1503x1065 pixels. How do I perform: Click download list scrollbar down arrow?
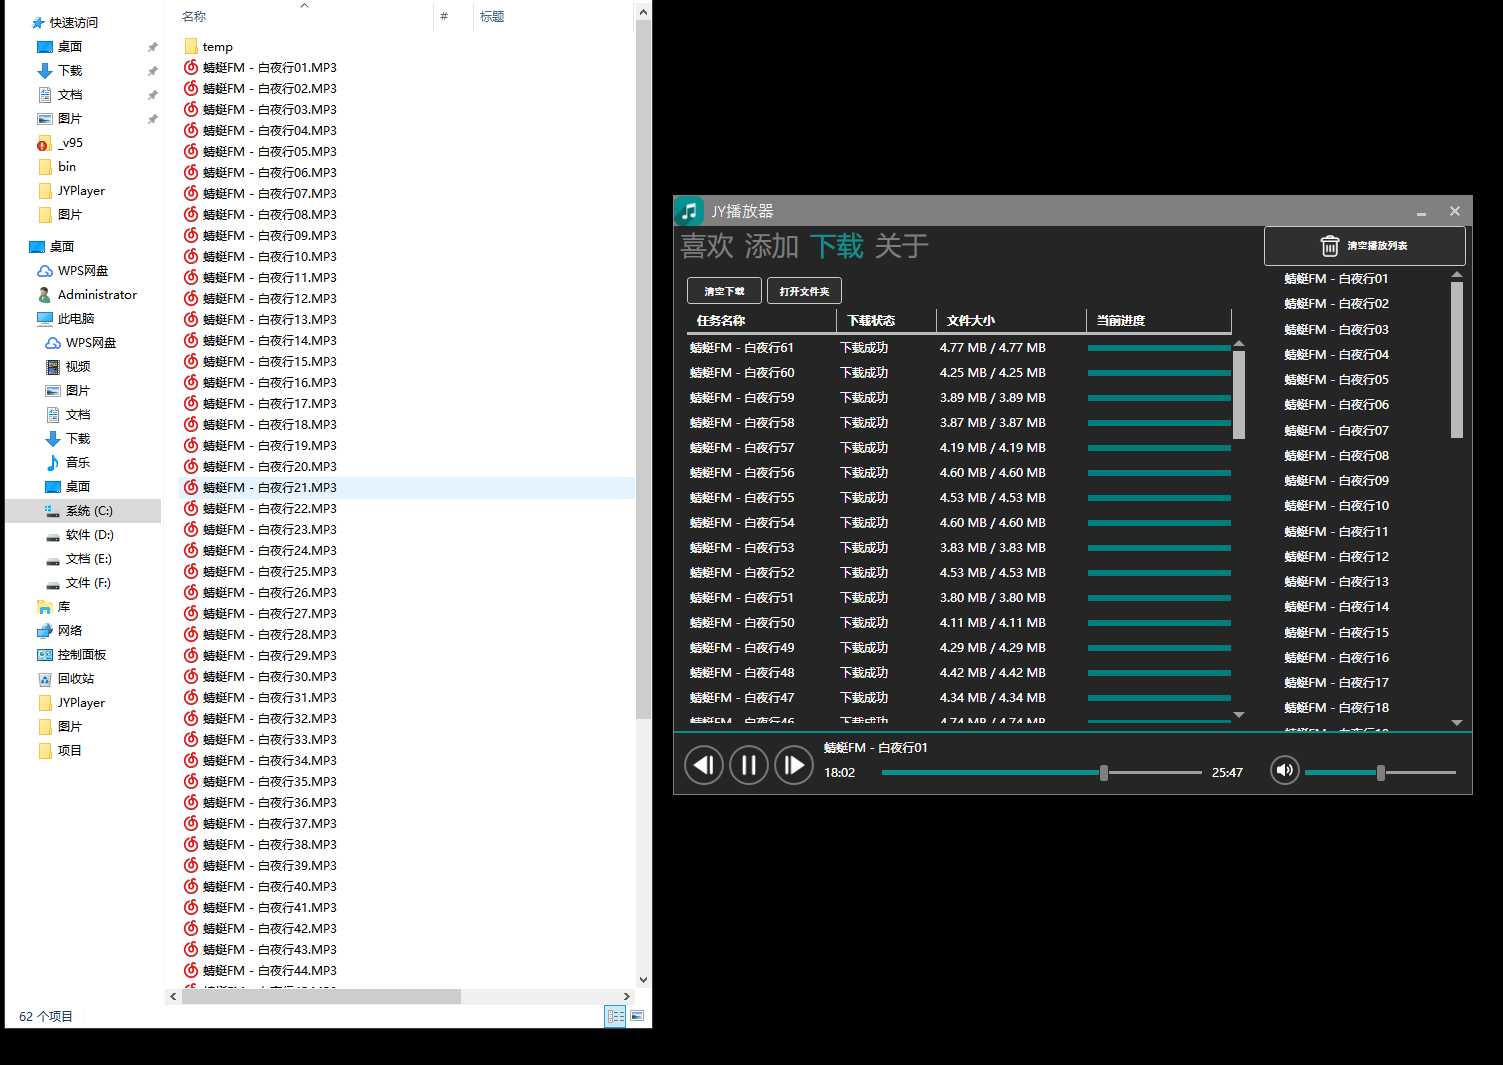click(1239, 715)
